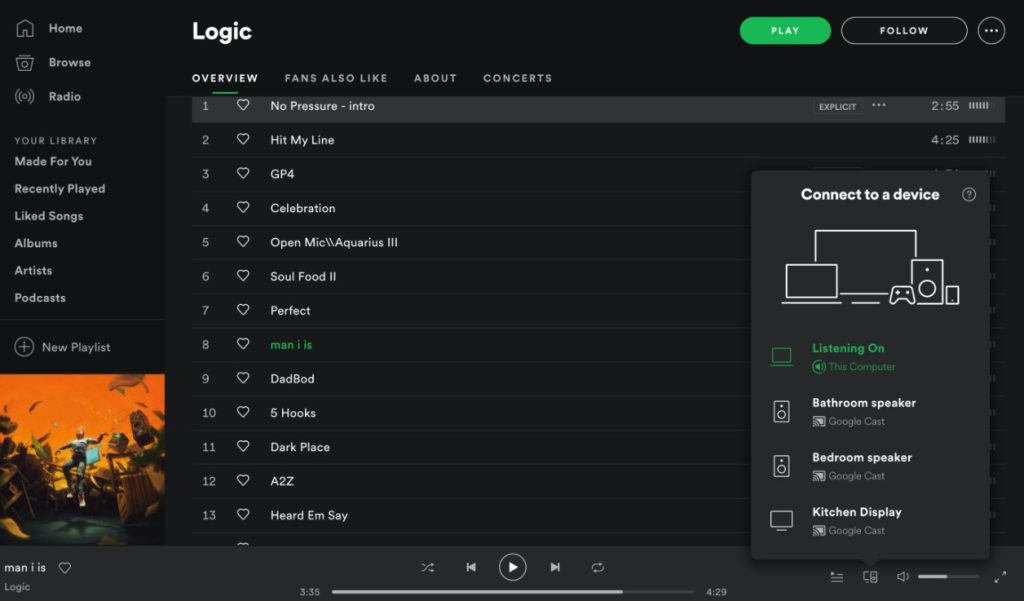Like the song Open Mic\\Aquarius III
1024x601 pixels.
[x=243, y=242]
